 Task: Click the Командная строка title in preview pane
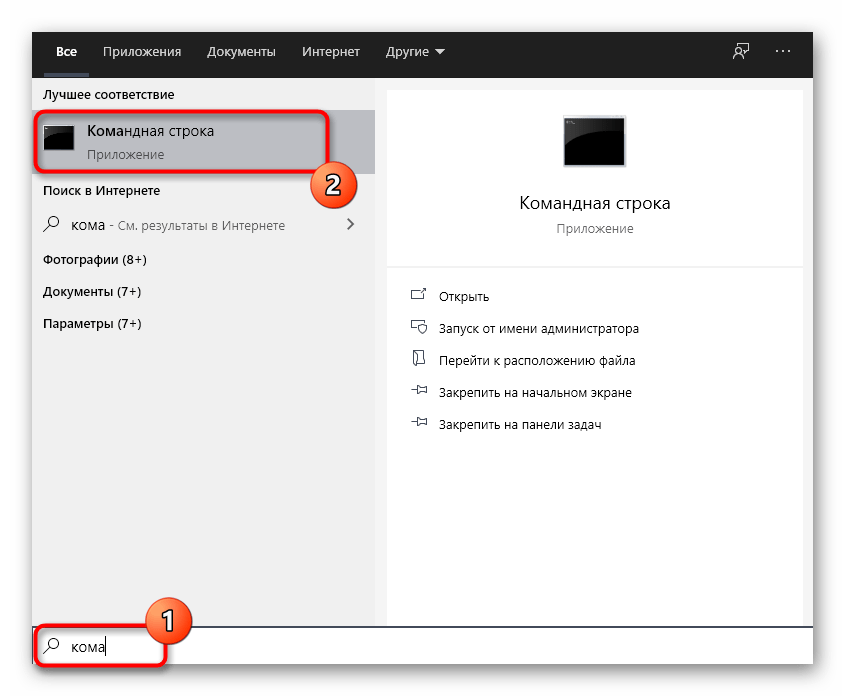coord(595,203)
